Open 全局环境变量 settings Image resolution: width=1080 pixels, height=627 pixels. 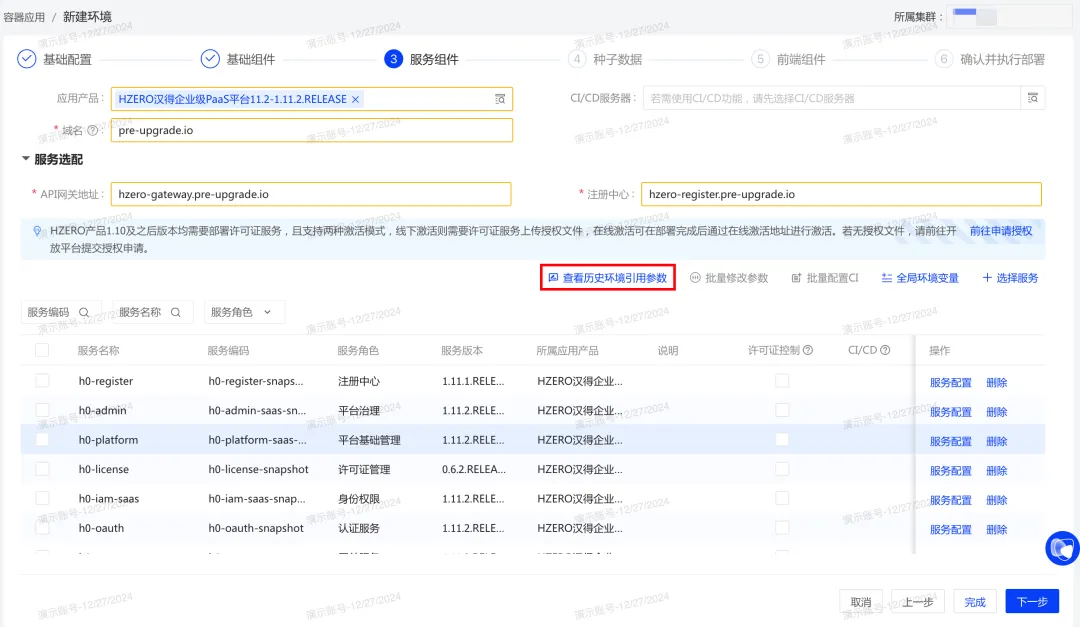pos(920,278)
